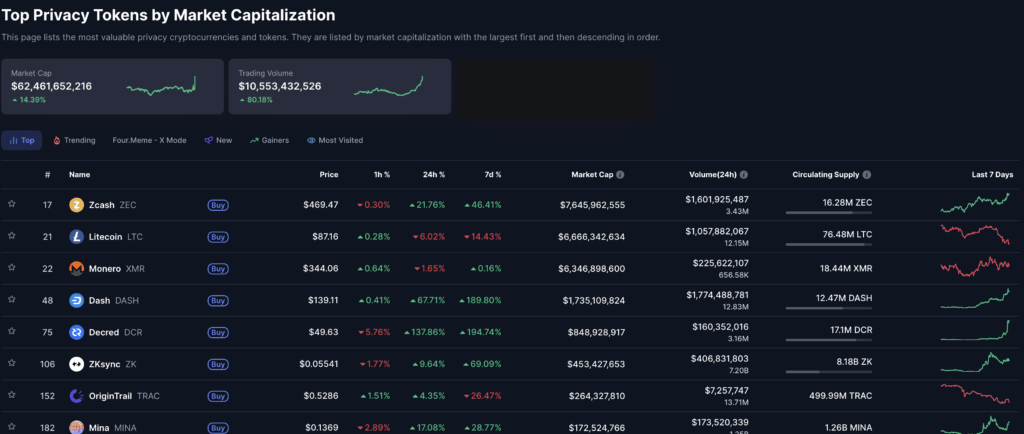Click the Litecoin circulating supply progress bar
This screenshot has height=434, width=1024.
(x=829, y=245)
